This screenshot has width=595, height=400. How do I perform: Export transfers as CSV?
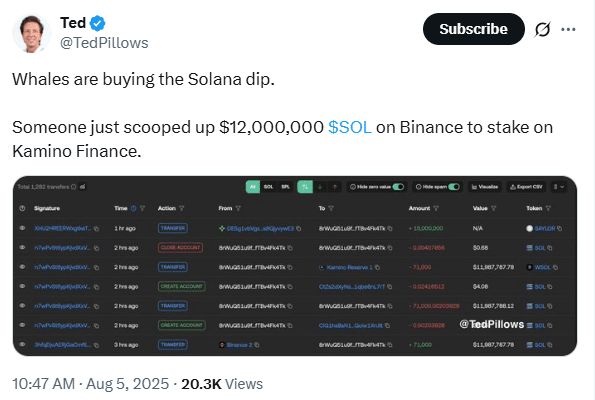(526, 187)
